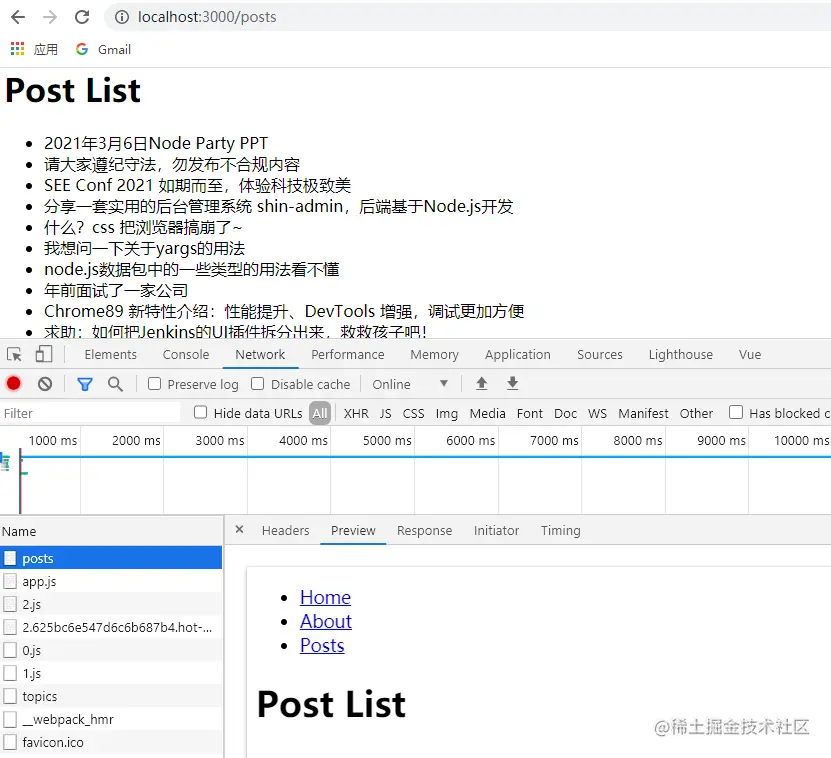
Task: Go forward with the browser forward arrow
Action: point(50,17)
